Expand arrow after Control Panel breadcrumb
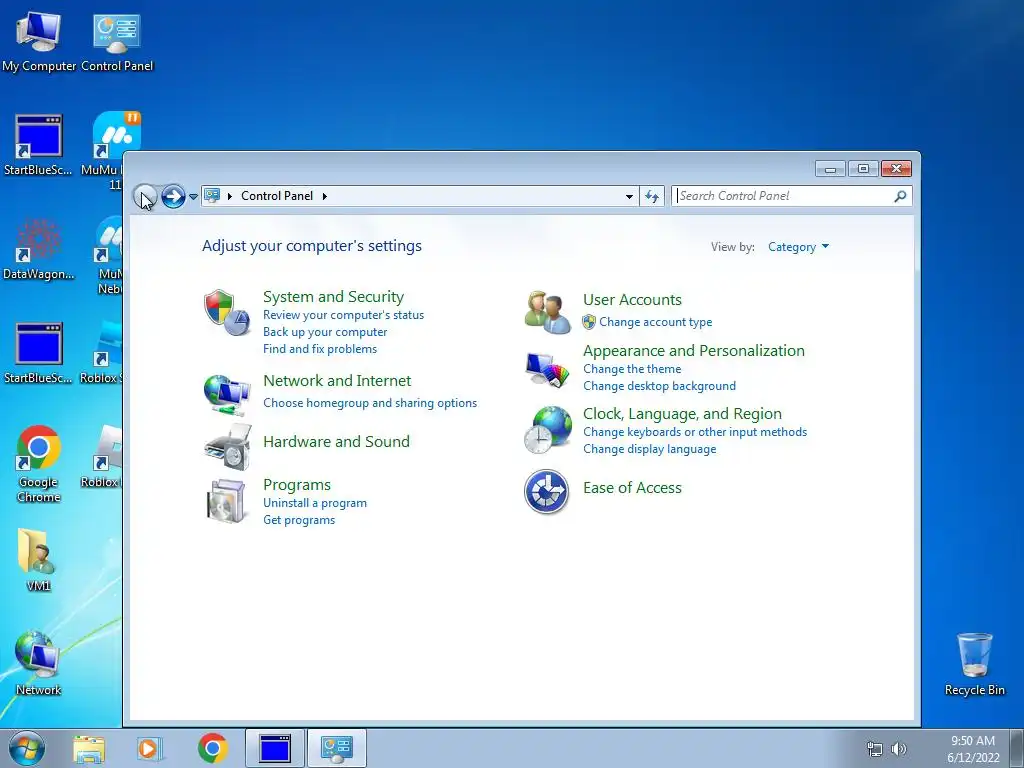1024x768 pixels. point(325,196)
